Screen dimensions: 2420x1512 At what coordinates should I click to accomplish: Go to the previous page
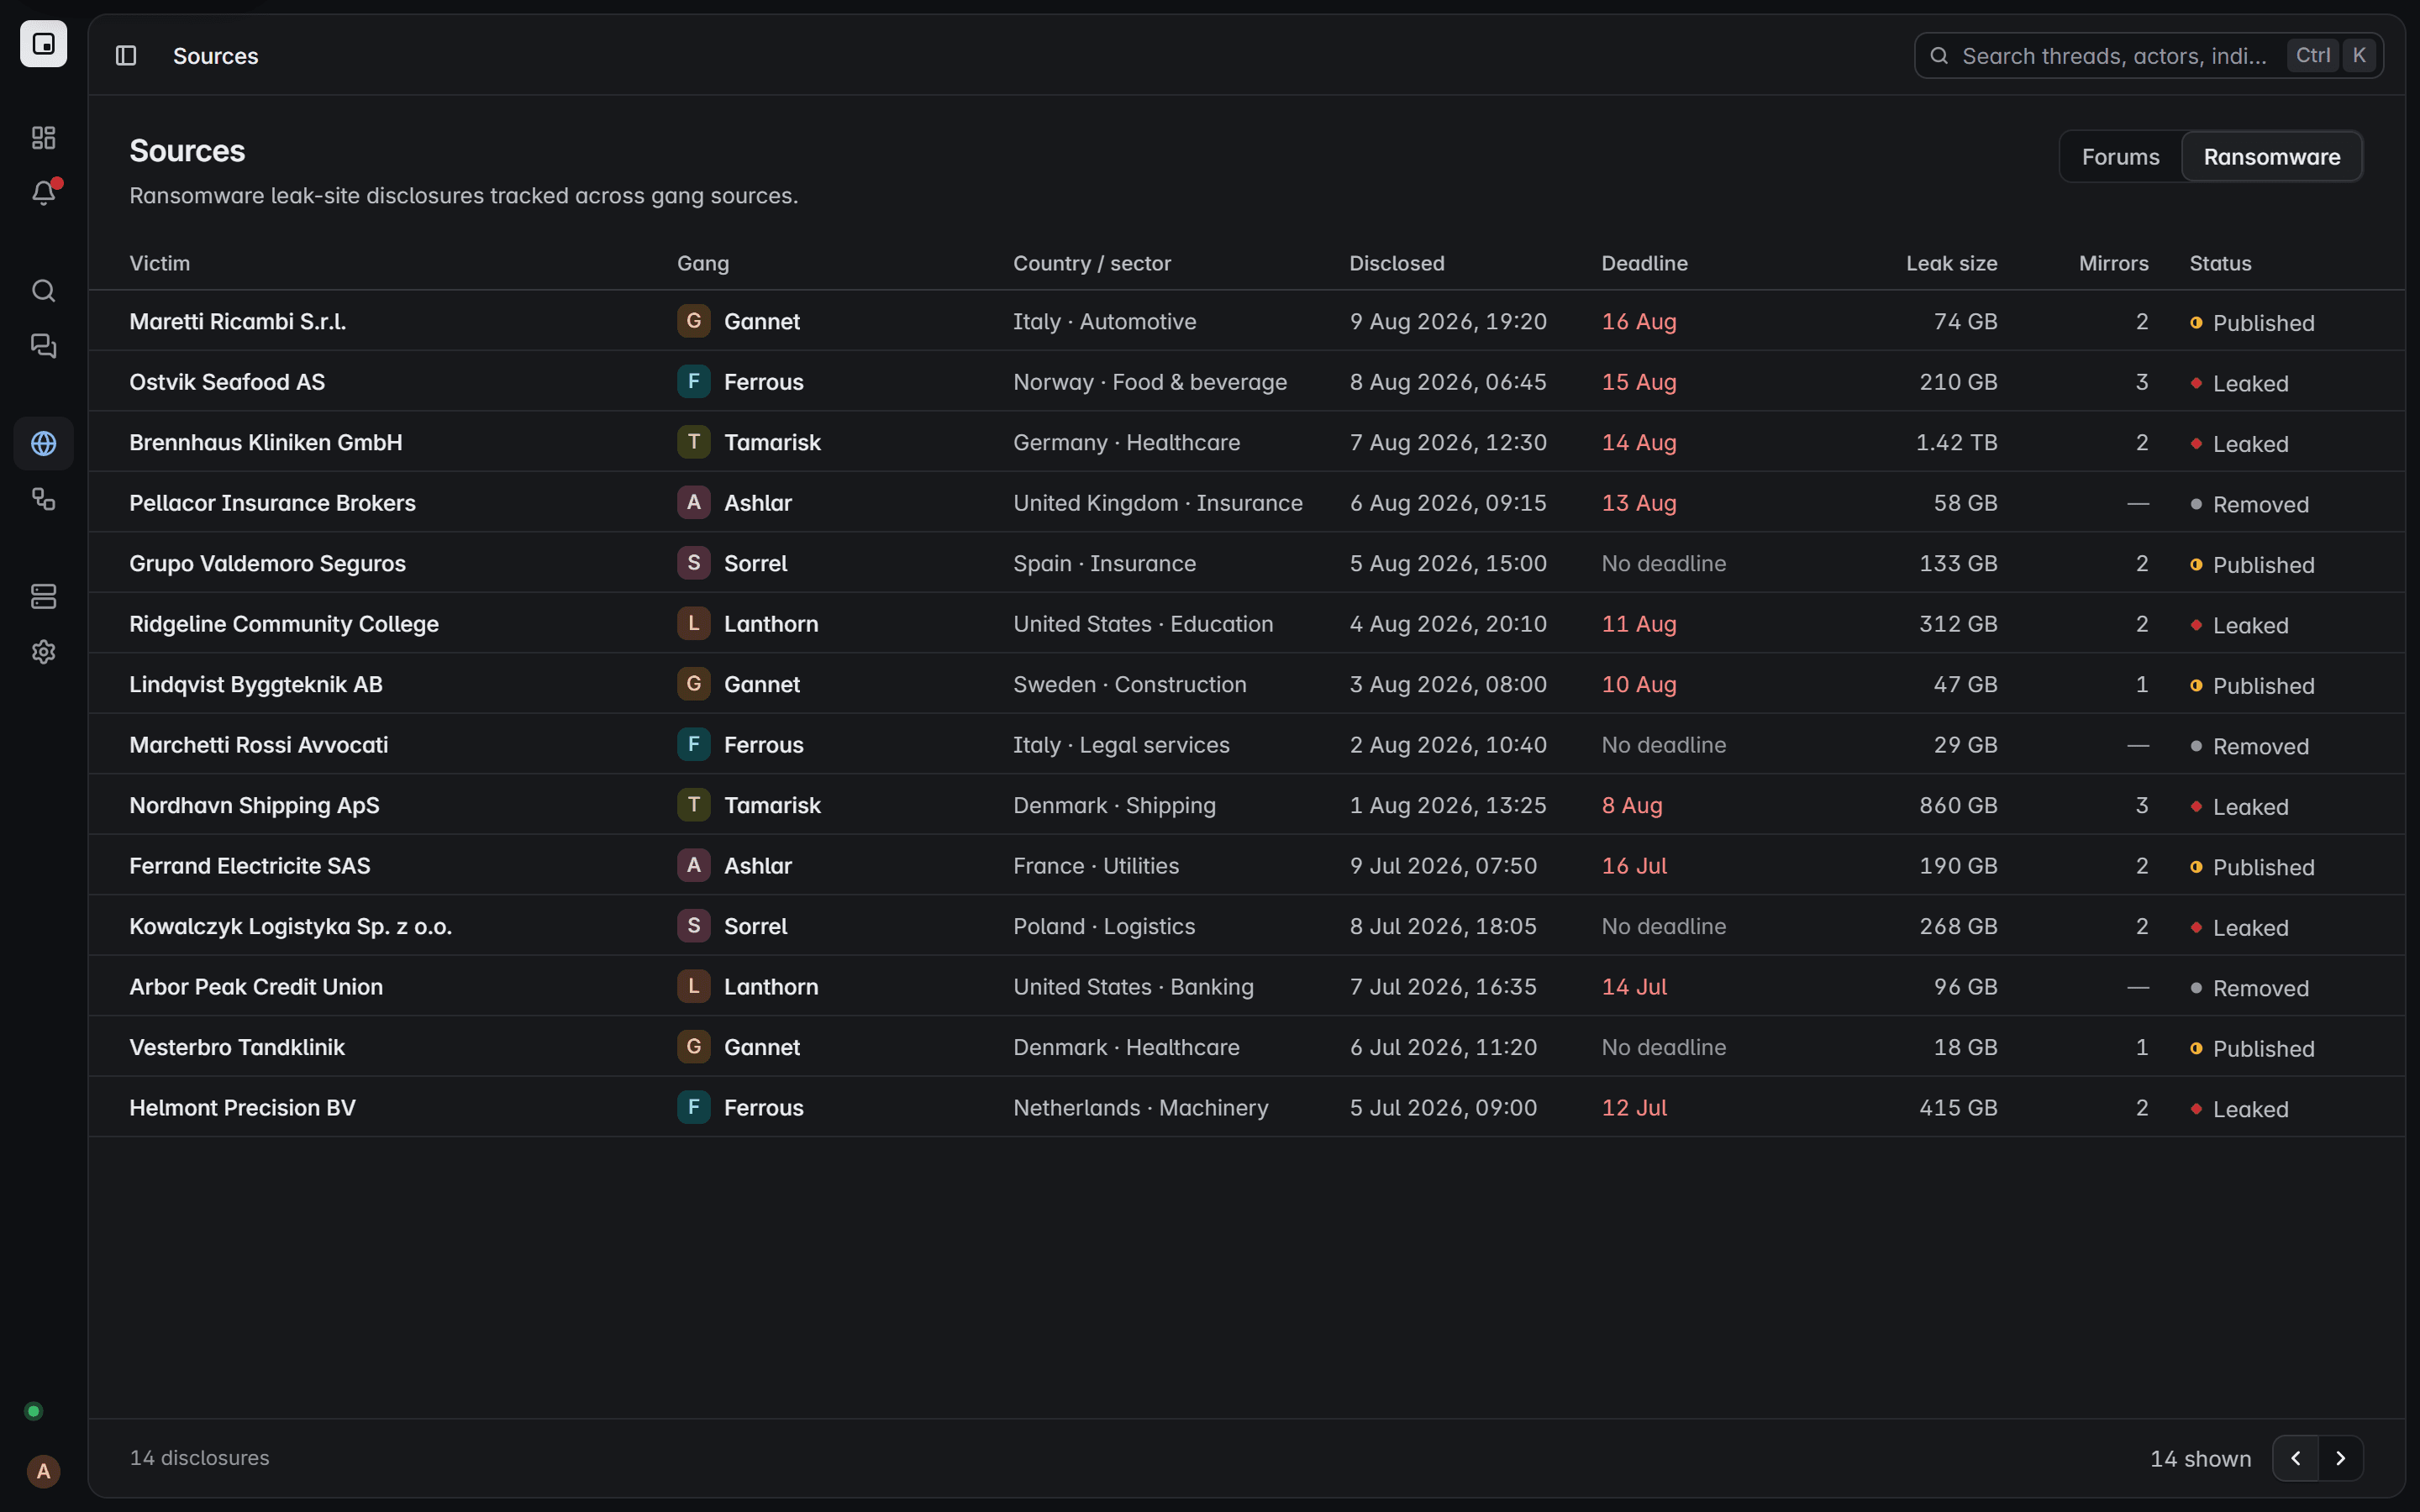[x=2296, y=1458]
